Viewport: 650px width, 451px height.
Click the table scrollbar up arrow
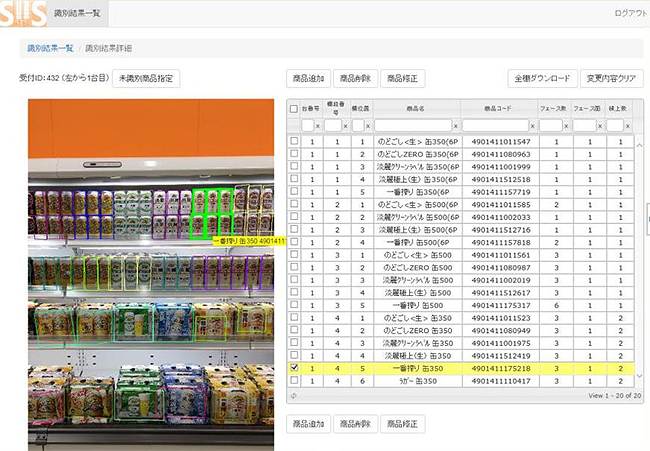pyautogui.click(x=639, y=145)
